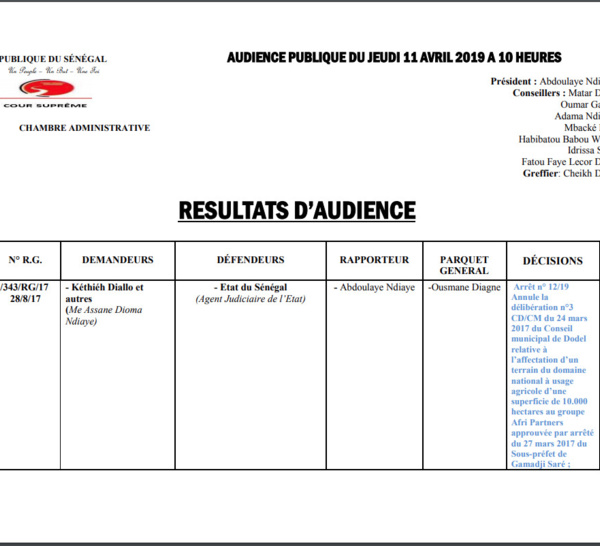Click 'Etat du Sénégal' in défendeurs
600x546 pixels.
[x=251, y=287]
